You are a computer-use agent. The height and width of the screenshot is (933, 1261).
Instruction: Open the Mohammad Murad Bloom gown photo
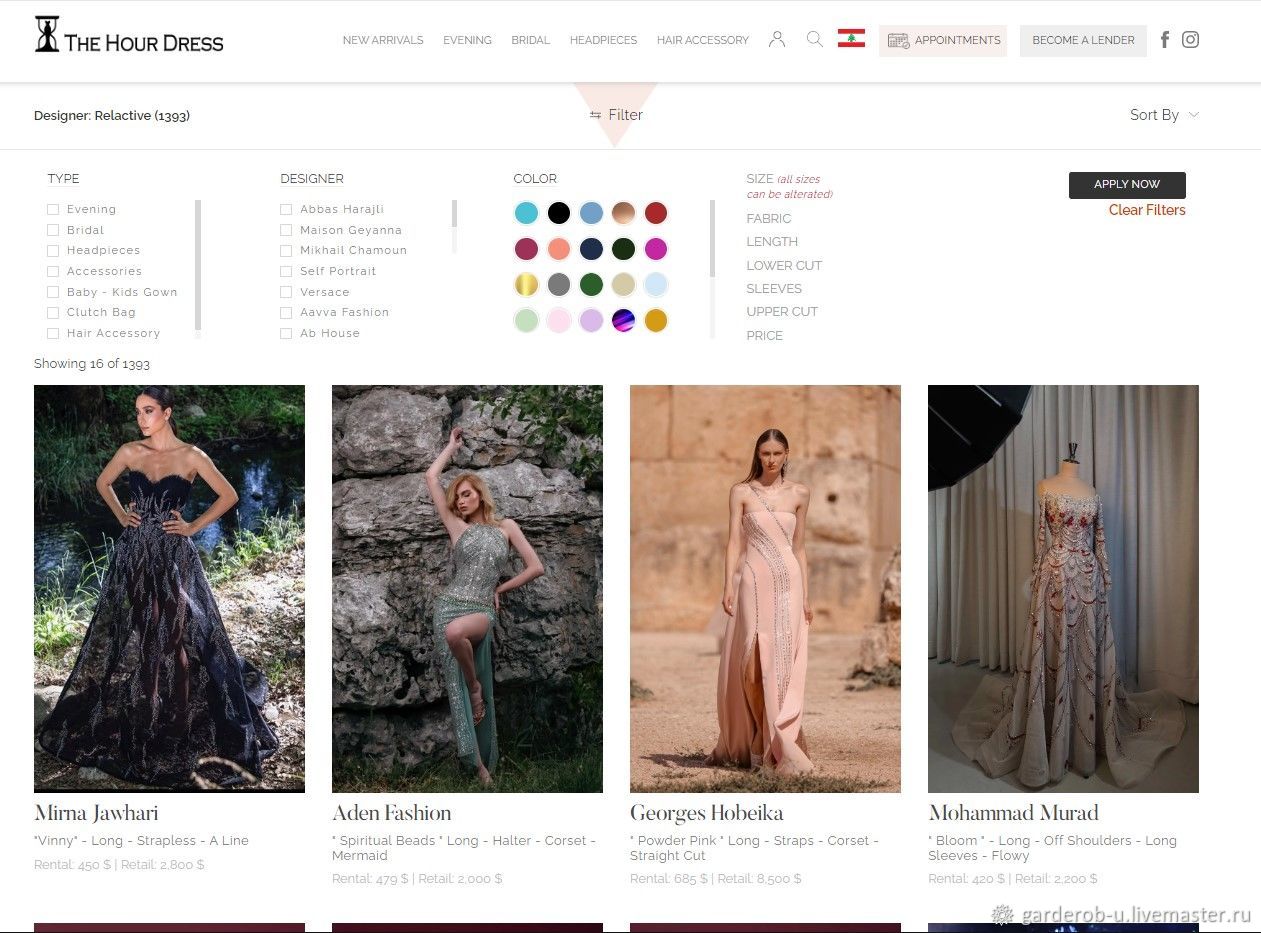[x=1063, y=588]
